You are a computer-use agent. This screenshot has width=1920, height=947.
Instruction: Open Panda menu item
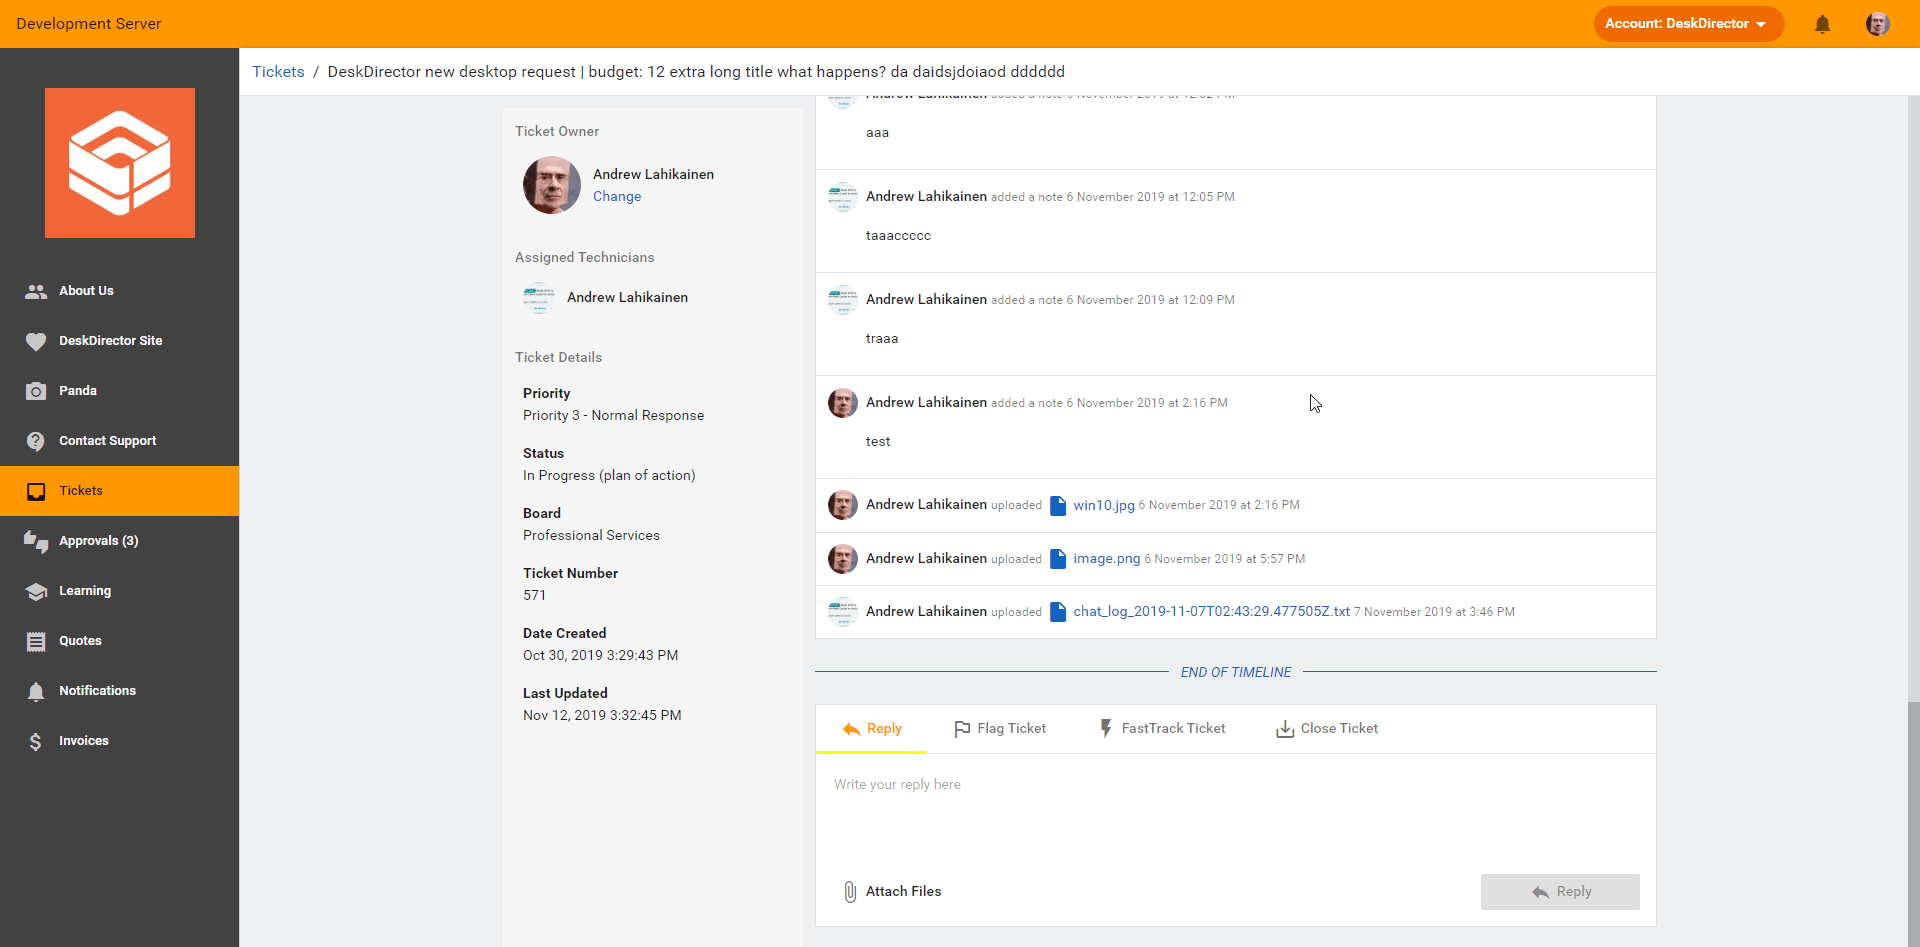[120, 391]
